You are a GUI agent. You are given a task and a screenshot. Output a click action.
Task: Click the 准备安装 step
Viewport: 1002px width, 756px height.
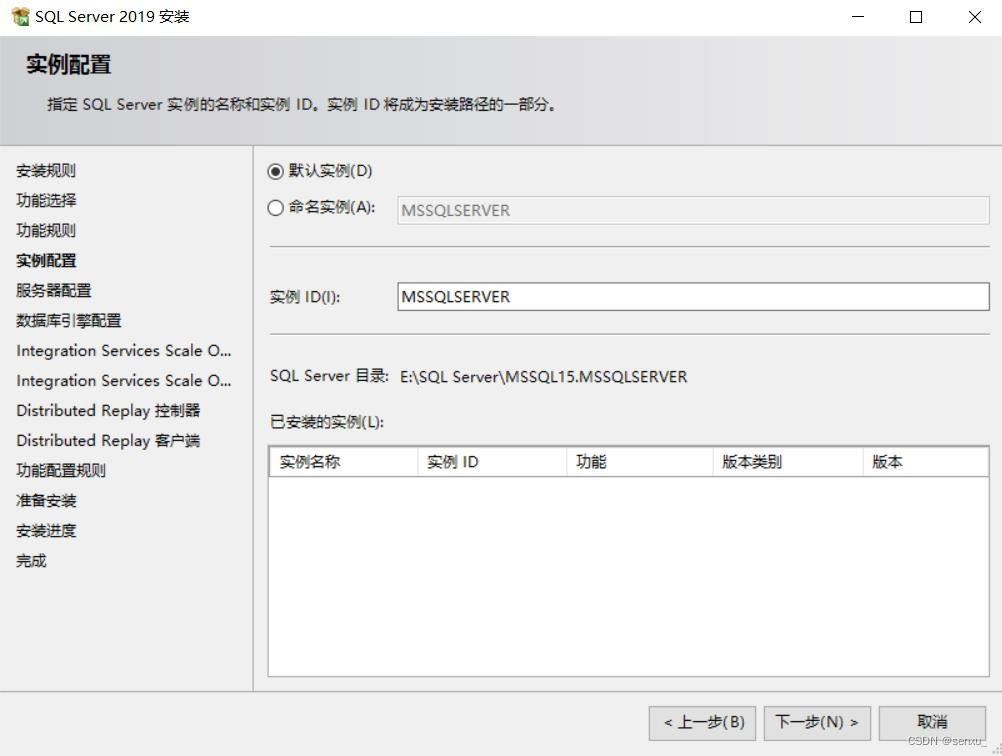46,500
